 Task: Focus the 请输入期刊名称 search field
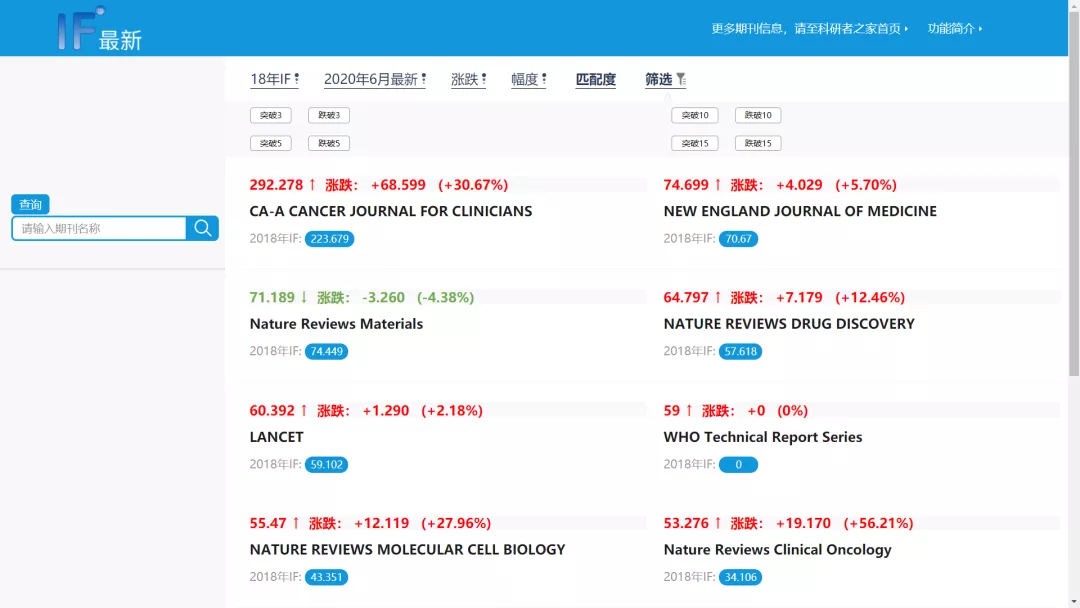(x=99, y=228)
